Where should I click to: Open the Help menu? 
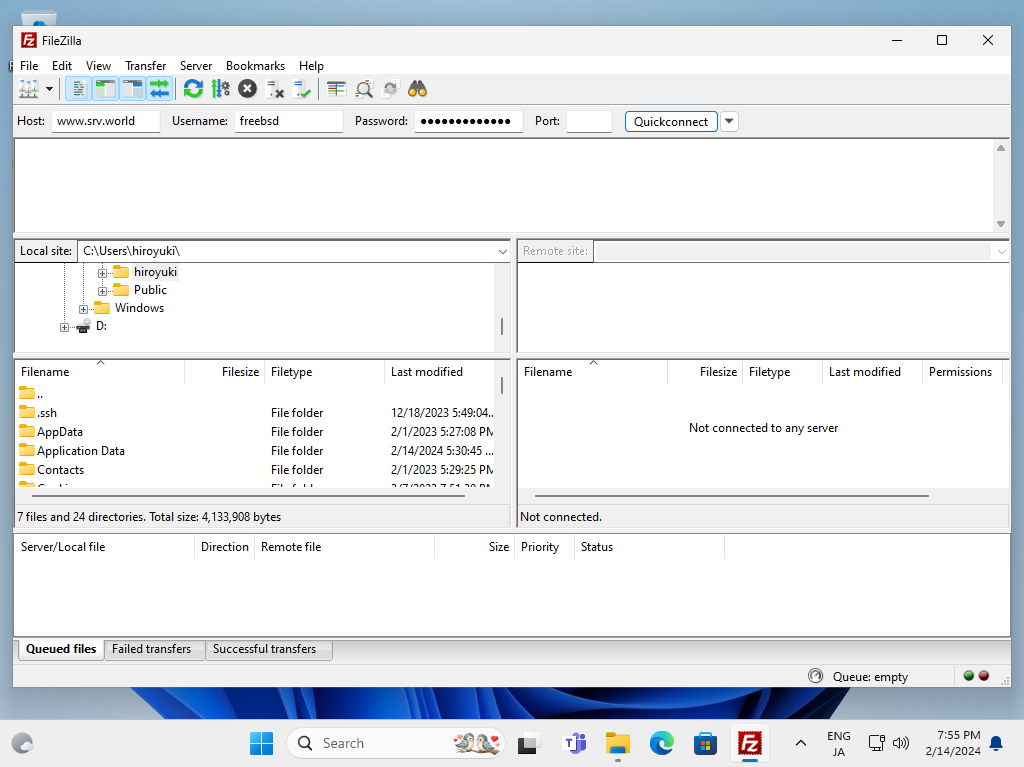pyautogui.click(x=312, y=66)
